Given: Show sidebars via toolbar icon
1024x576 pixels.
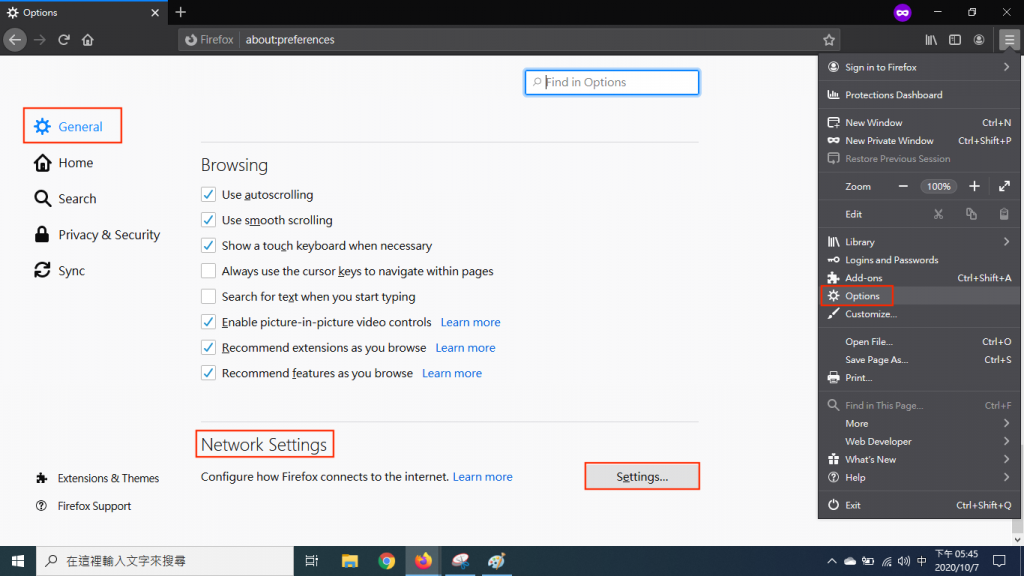Looking at the screenshot, I should (x=955, y=40).
